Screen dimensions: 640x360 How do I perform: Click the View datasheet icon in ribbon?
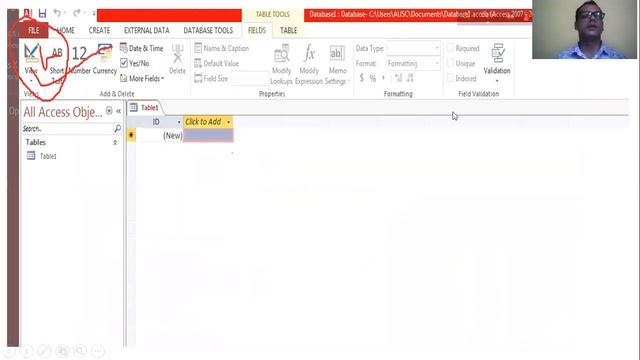click(x=31, y=53)
